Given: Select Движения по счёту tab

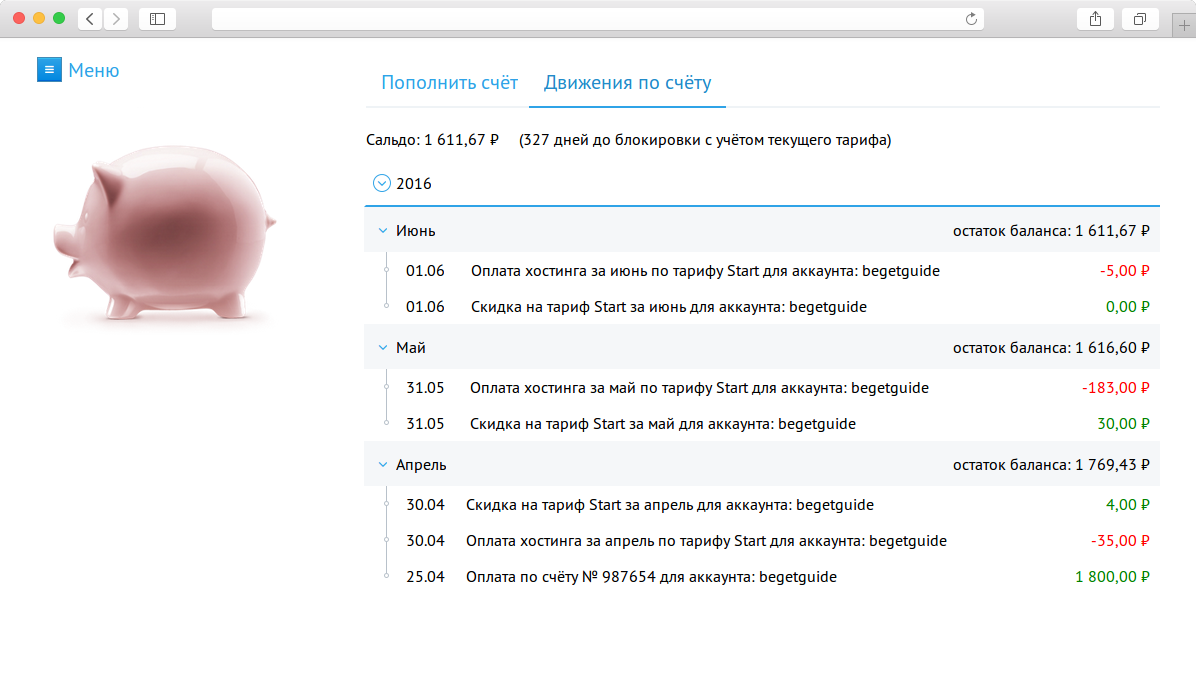Looking at the screenshot, I should click(627, 82).
